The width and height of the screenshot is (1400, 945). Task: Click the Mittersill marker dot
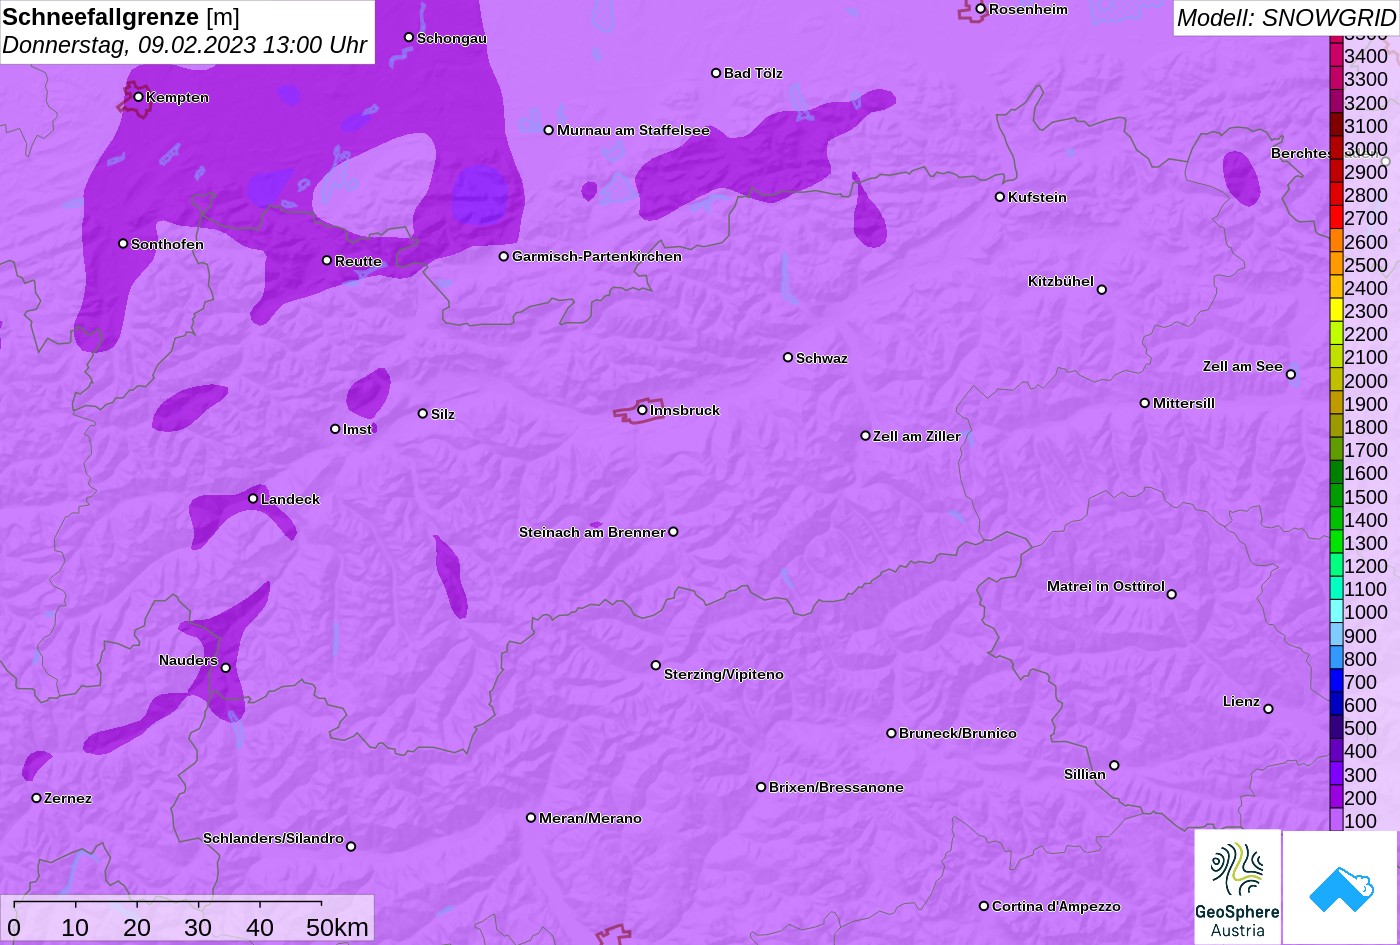pyautogui.click(x=1145, y=403)
